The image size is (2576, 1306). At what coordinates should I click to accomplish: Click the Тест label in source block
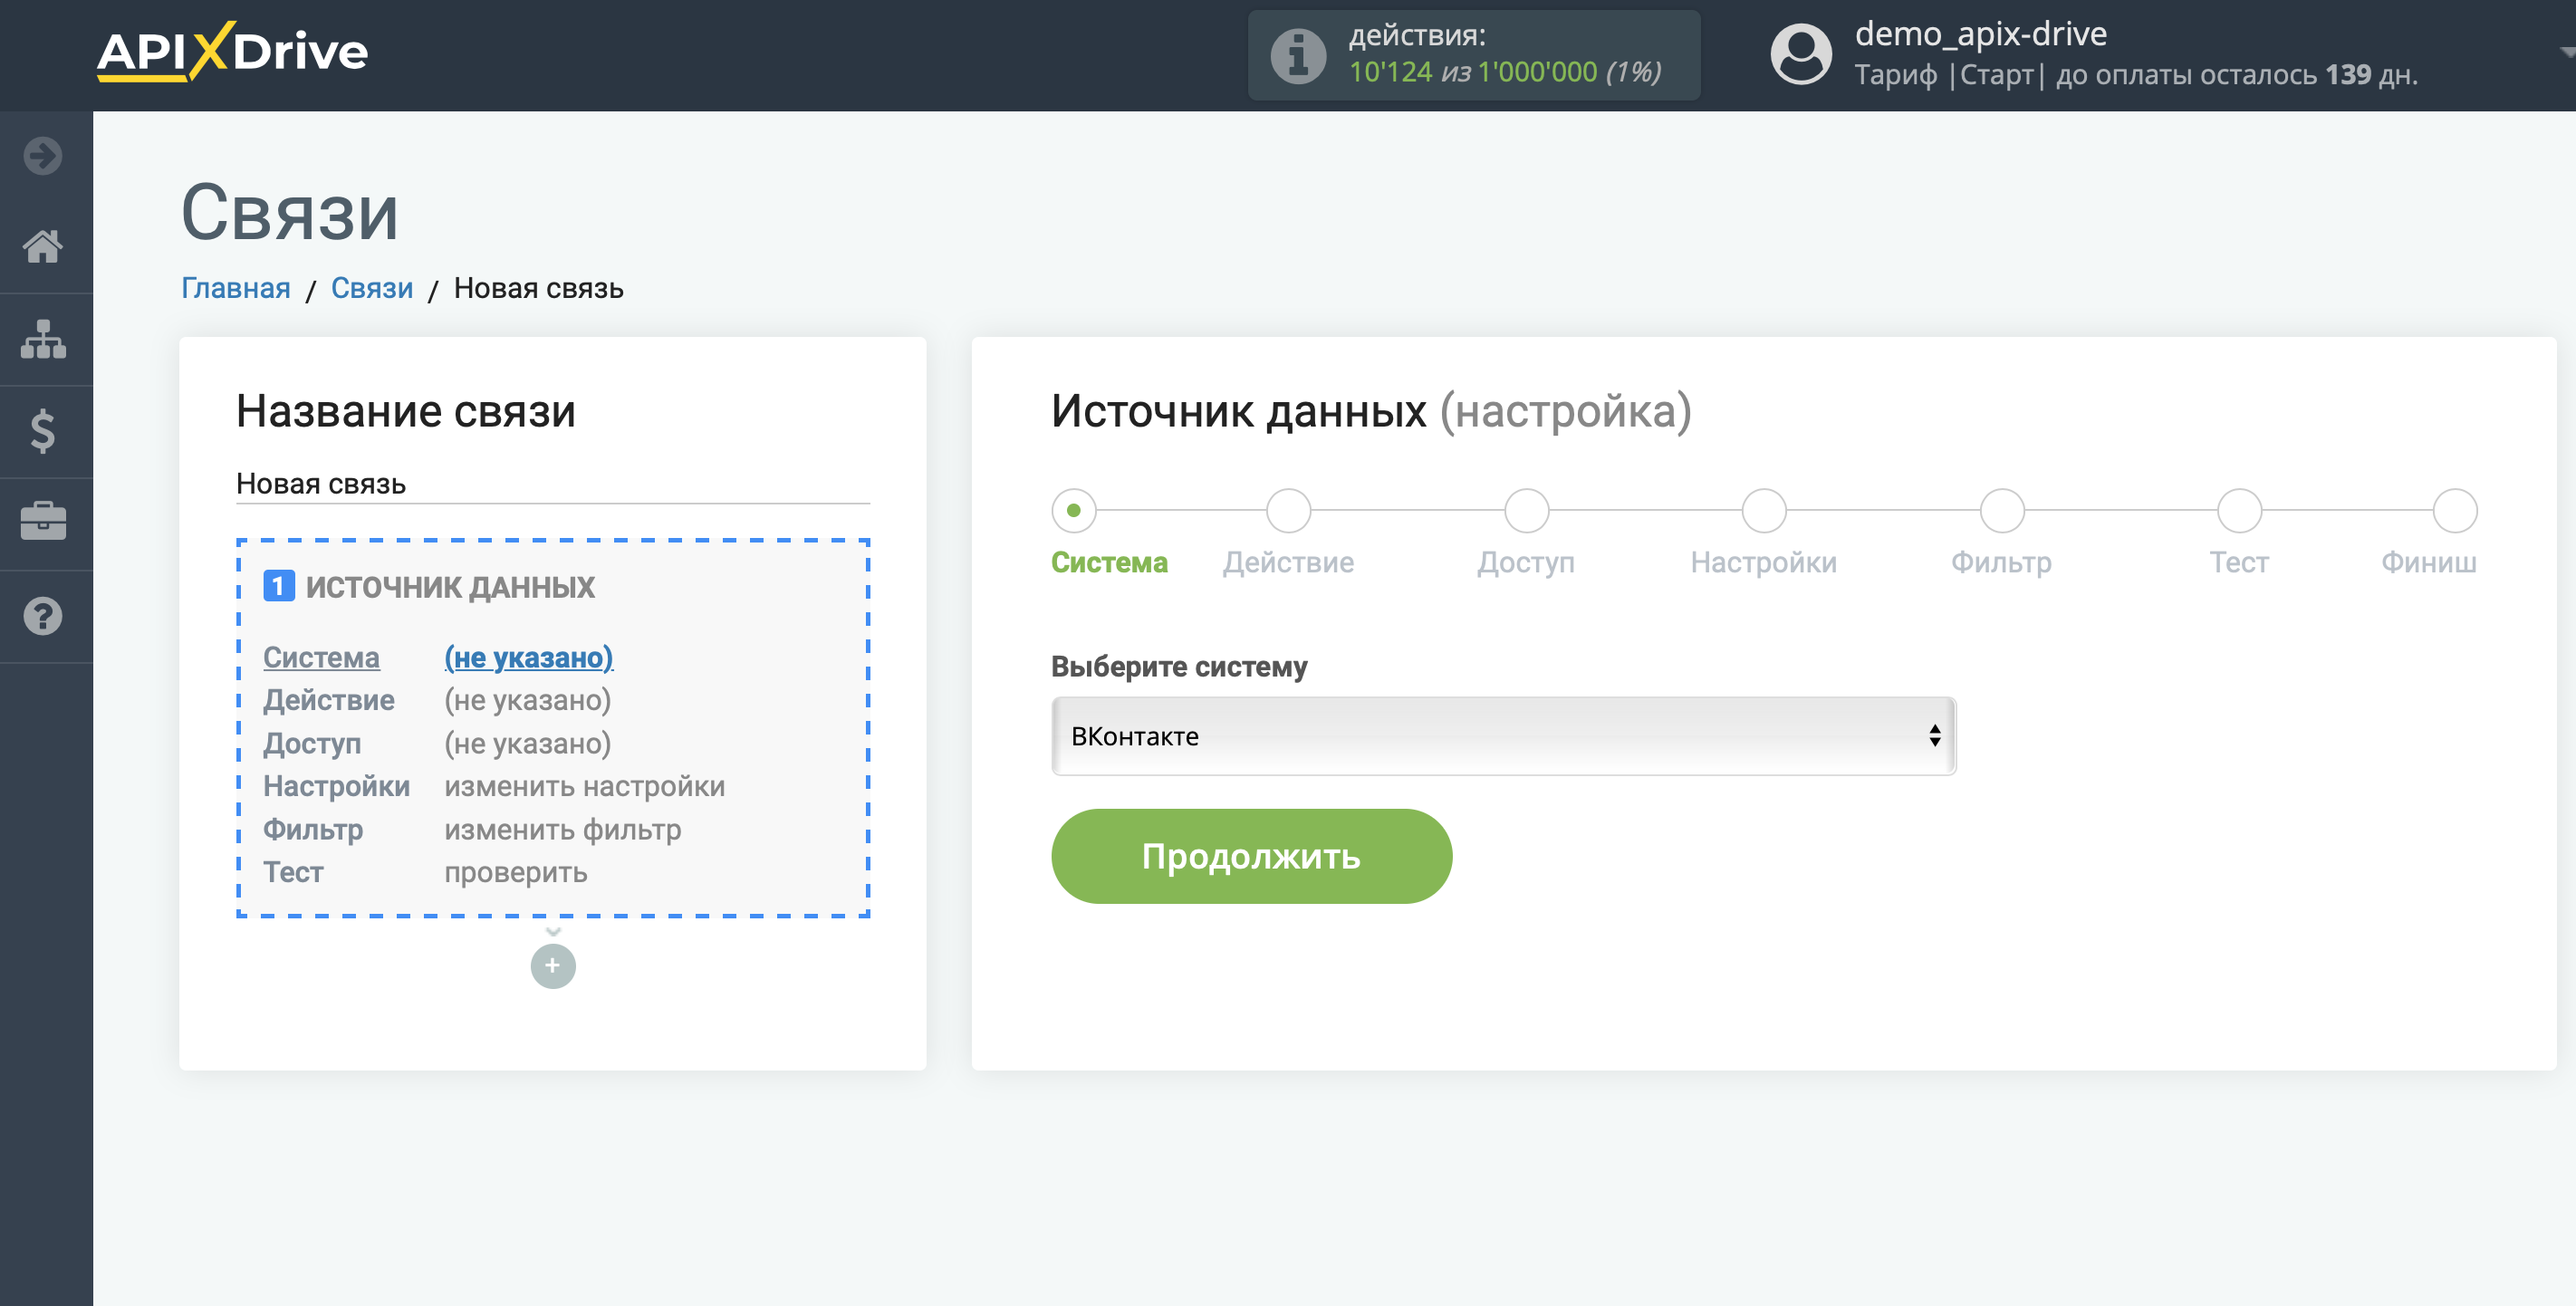pos(293,873)
